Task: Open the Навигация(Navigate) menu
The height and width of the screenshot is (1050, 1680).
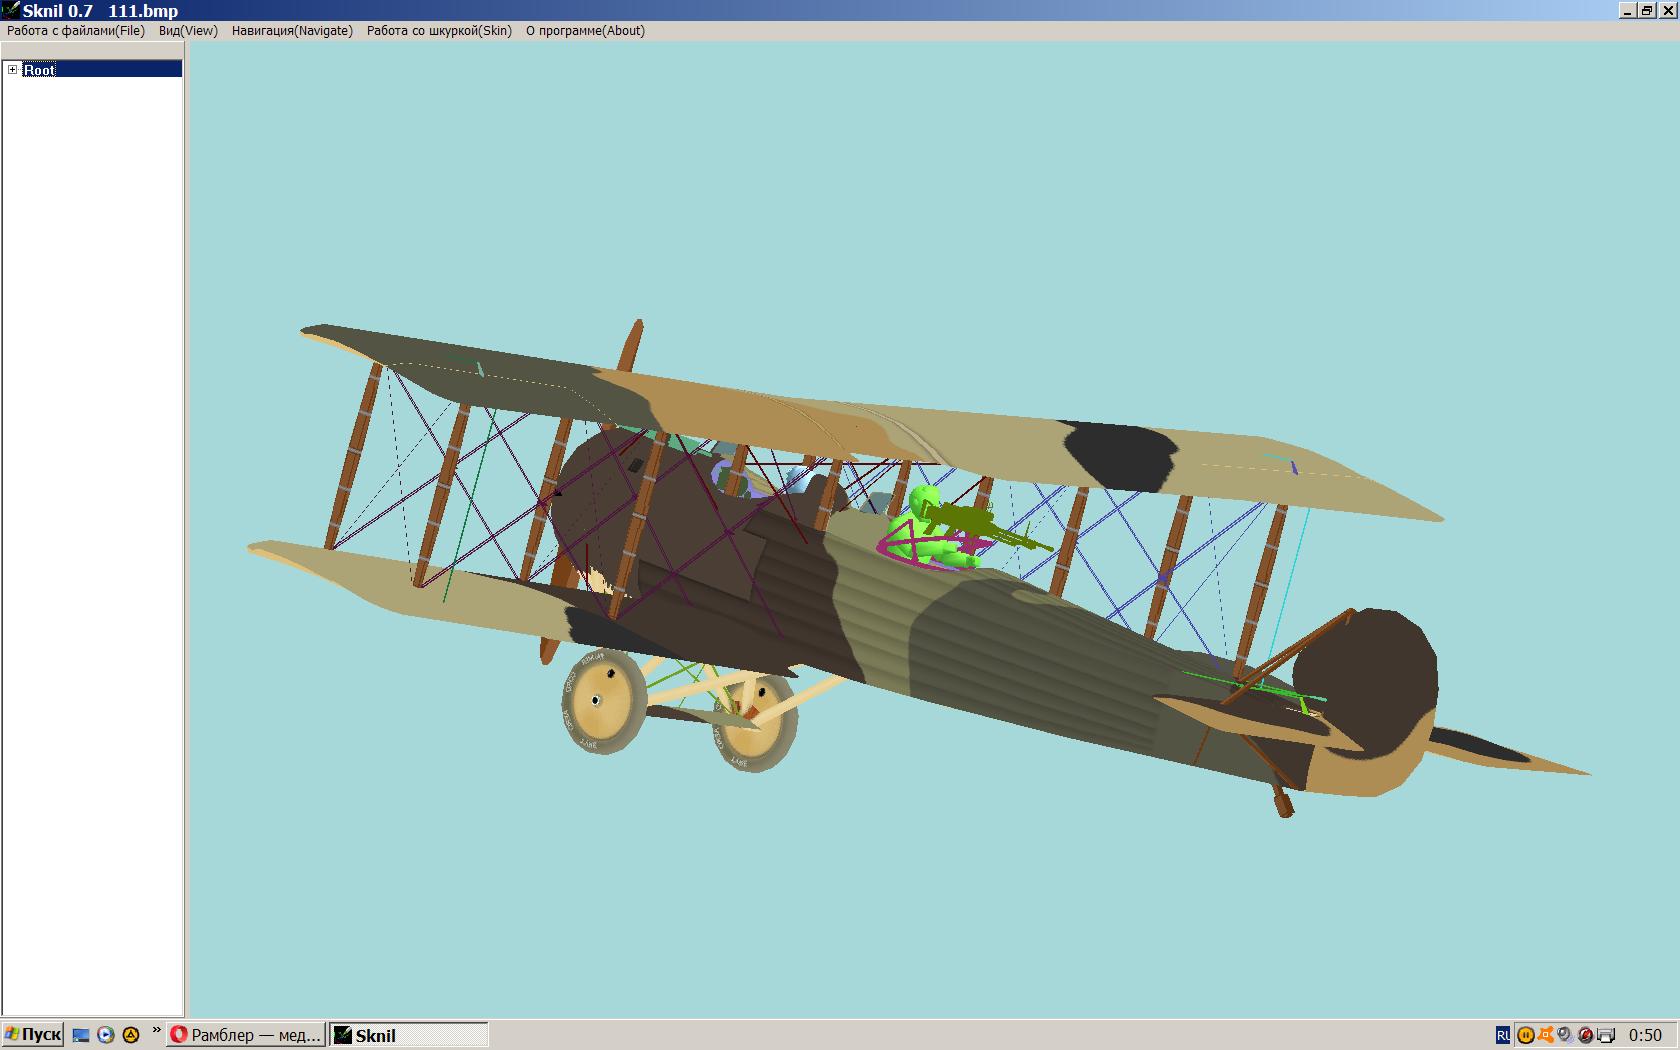Action: [x=292, y=31]
